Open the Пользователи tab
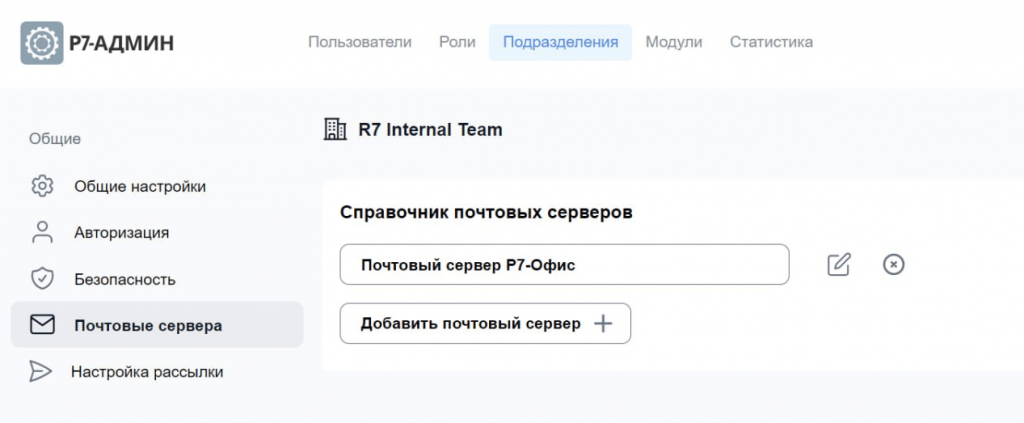 pyautogui.click(x=360, y=42)
